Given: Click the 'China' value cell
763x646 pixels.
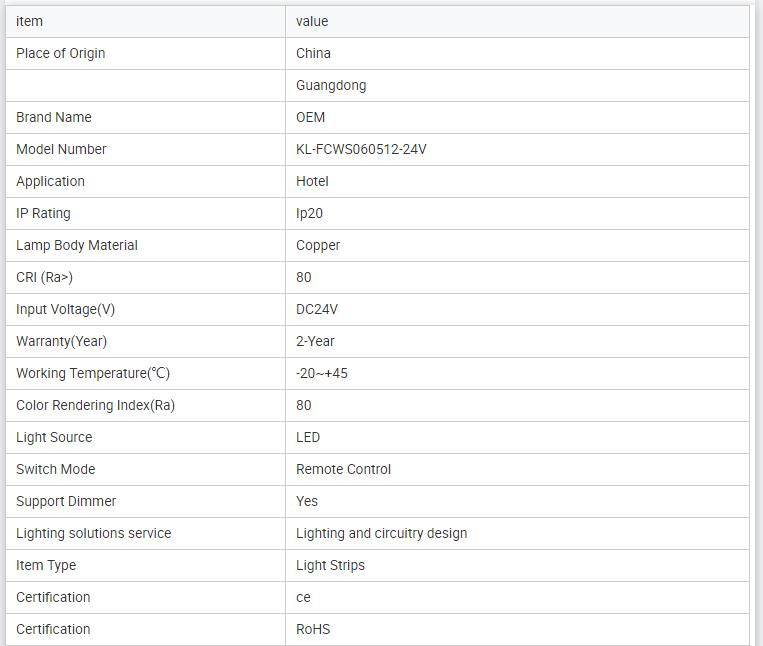Looking at the screenshot, I should click(313, 53).
